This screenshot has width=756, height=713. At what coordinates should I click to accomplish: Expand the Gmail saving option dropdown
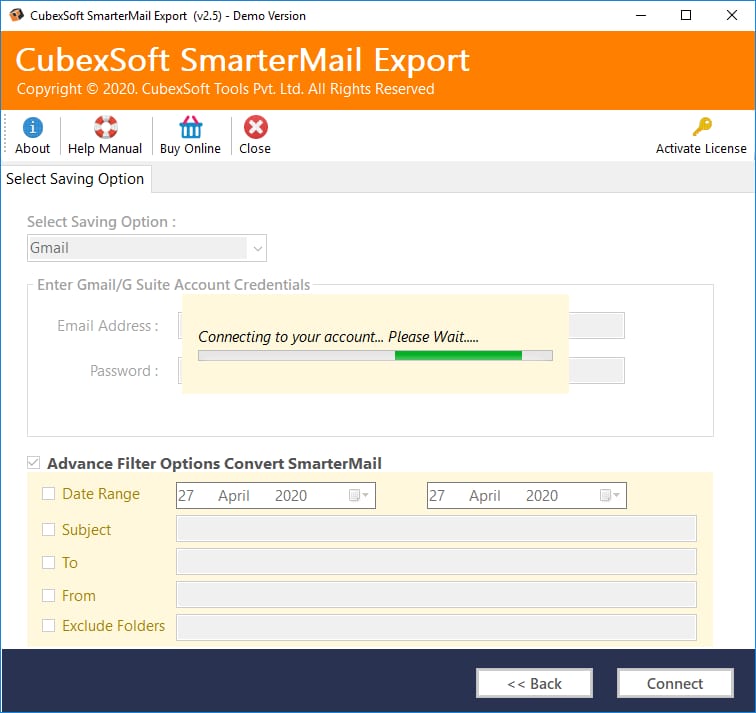(147, 248)
